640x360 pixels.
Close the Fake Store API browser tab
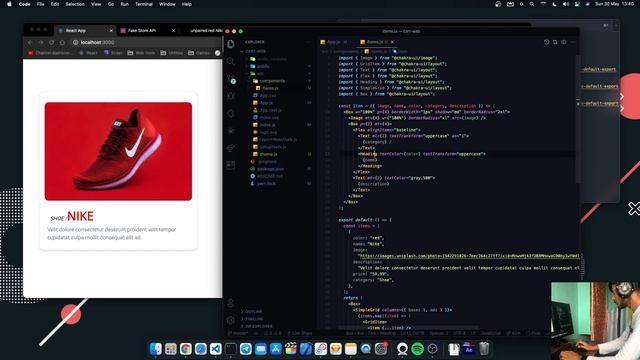[x=173, y=31]
